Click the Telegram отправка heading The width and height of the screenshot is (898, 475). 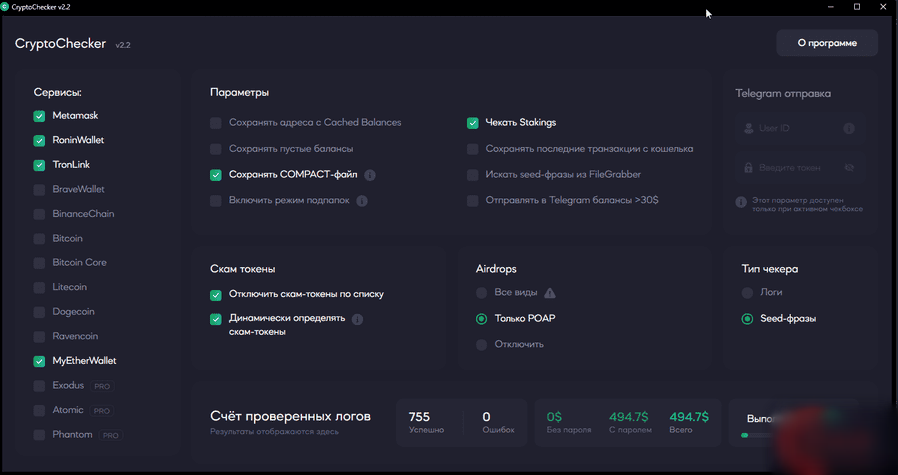(783, 93)
